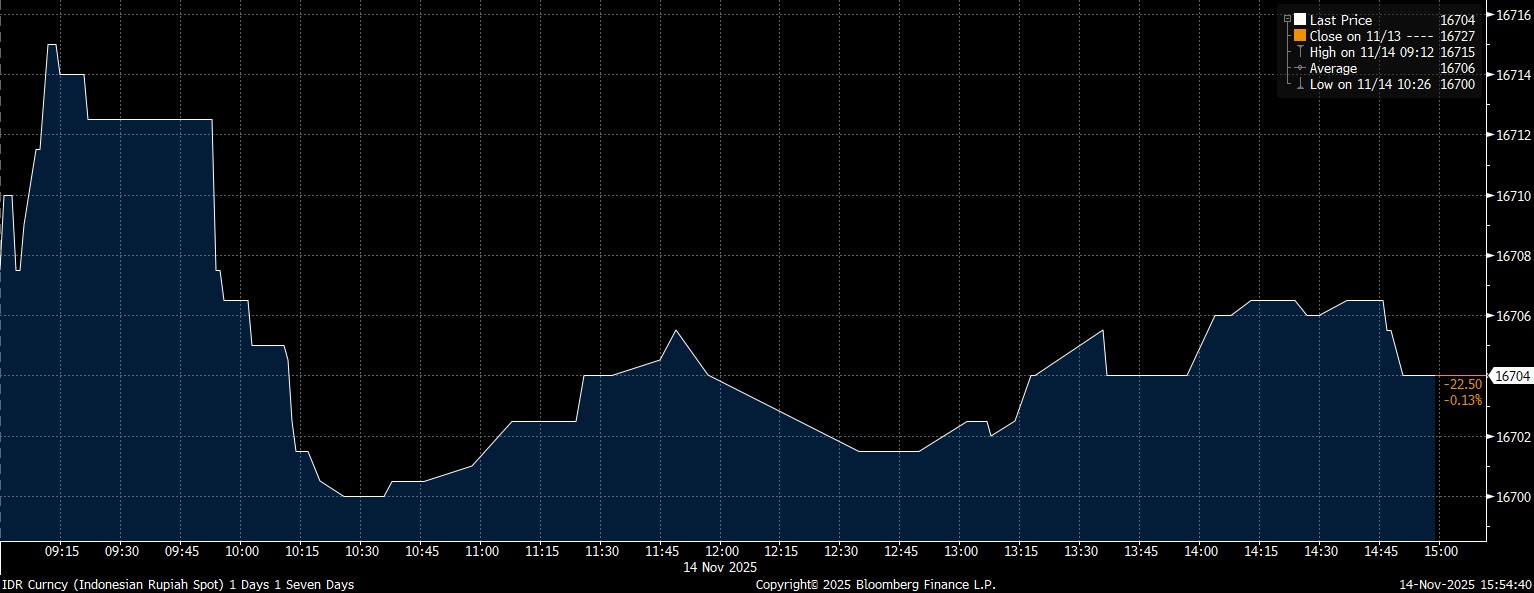Click the -22.50 price change label
Screen dimensions: 1534x593
point(1461,384)
